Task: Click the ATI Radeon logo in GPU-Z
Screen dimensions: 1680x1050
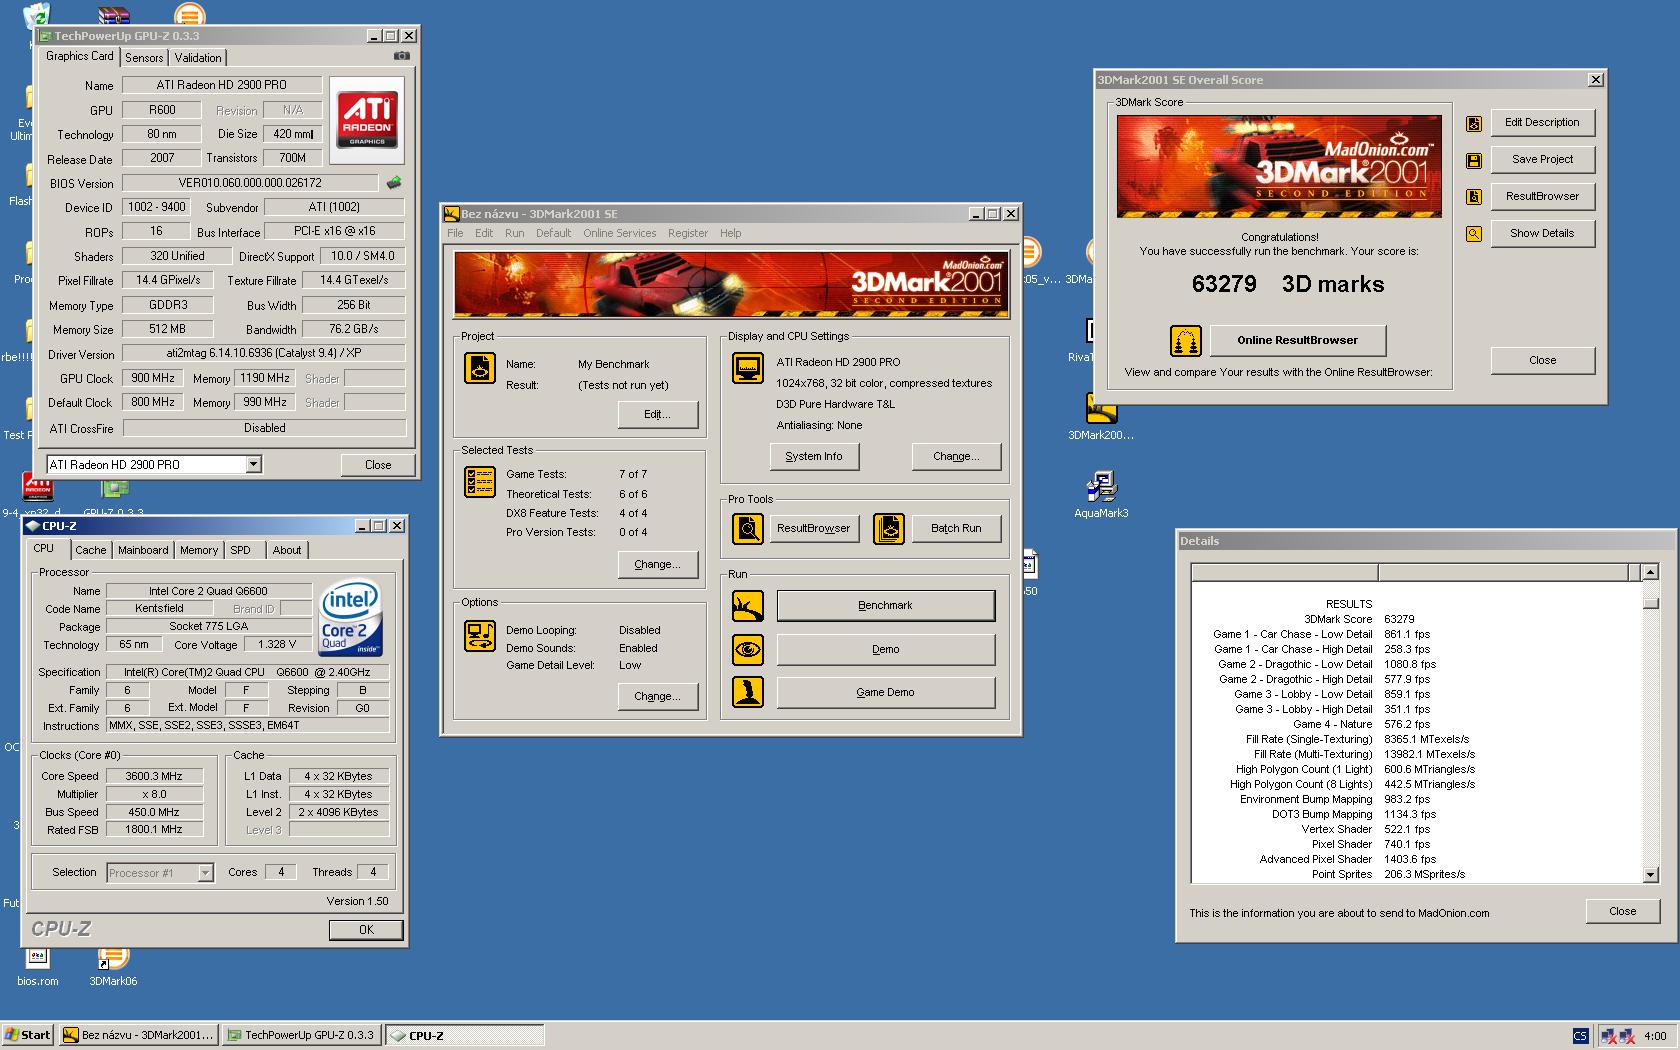Action: click(366, 120)
